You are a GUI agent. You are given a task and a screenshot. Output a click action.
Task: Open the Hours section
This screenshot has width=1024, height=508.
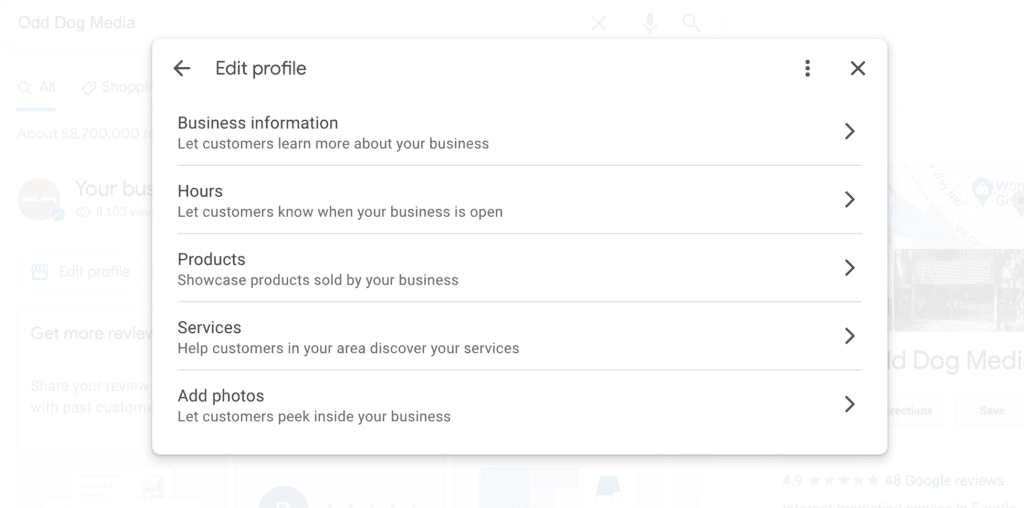coord(519,200)
